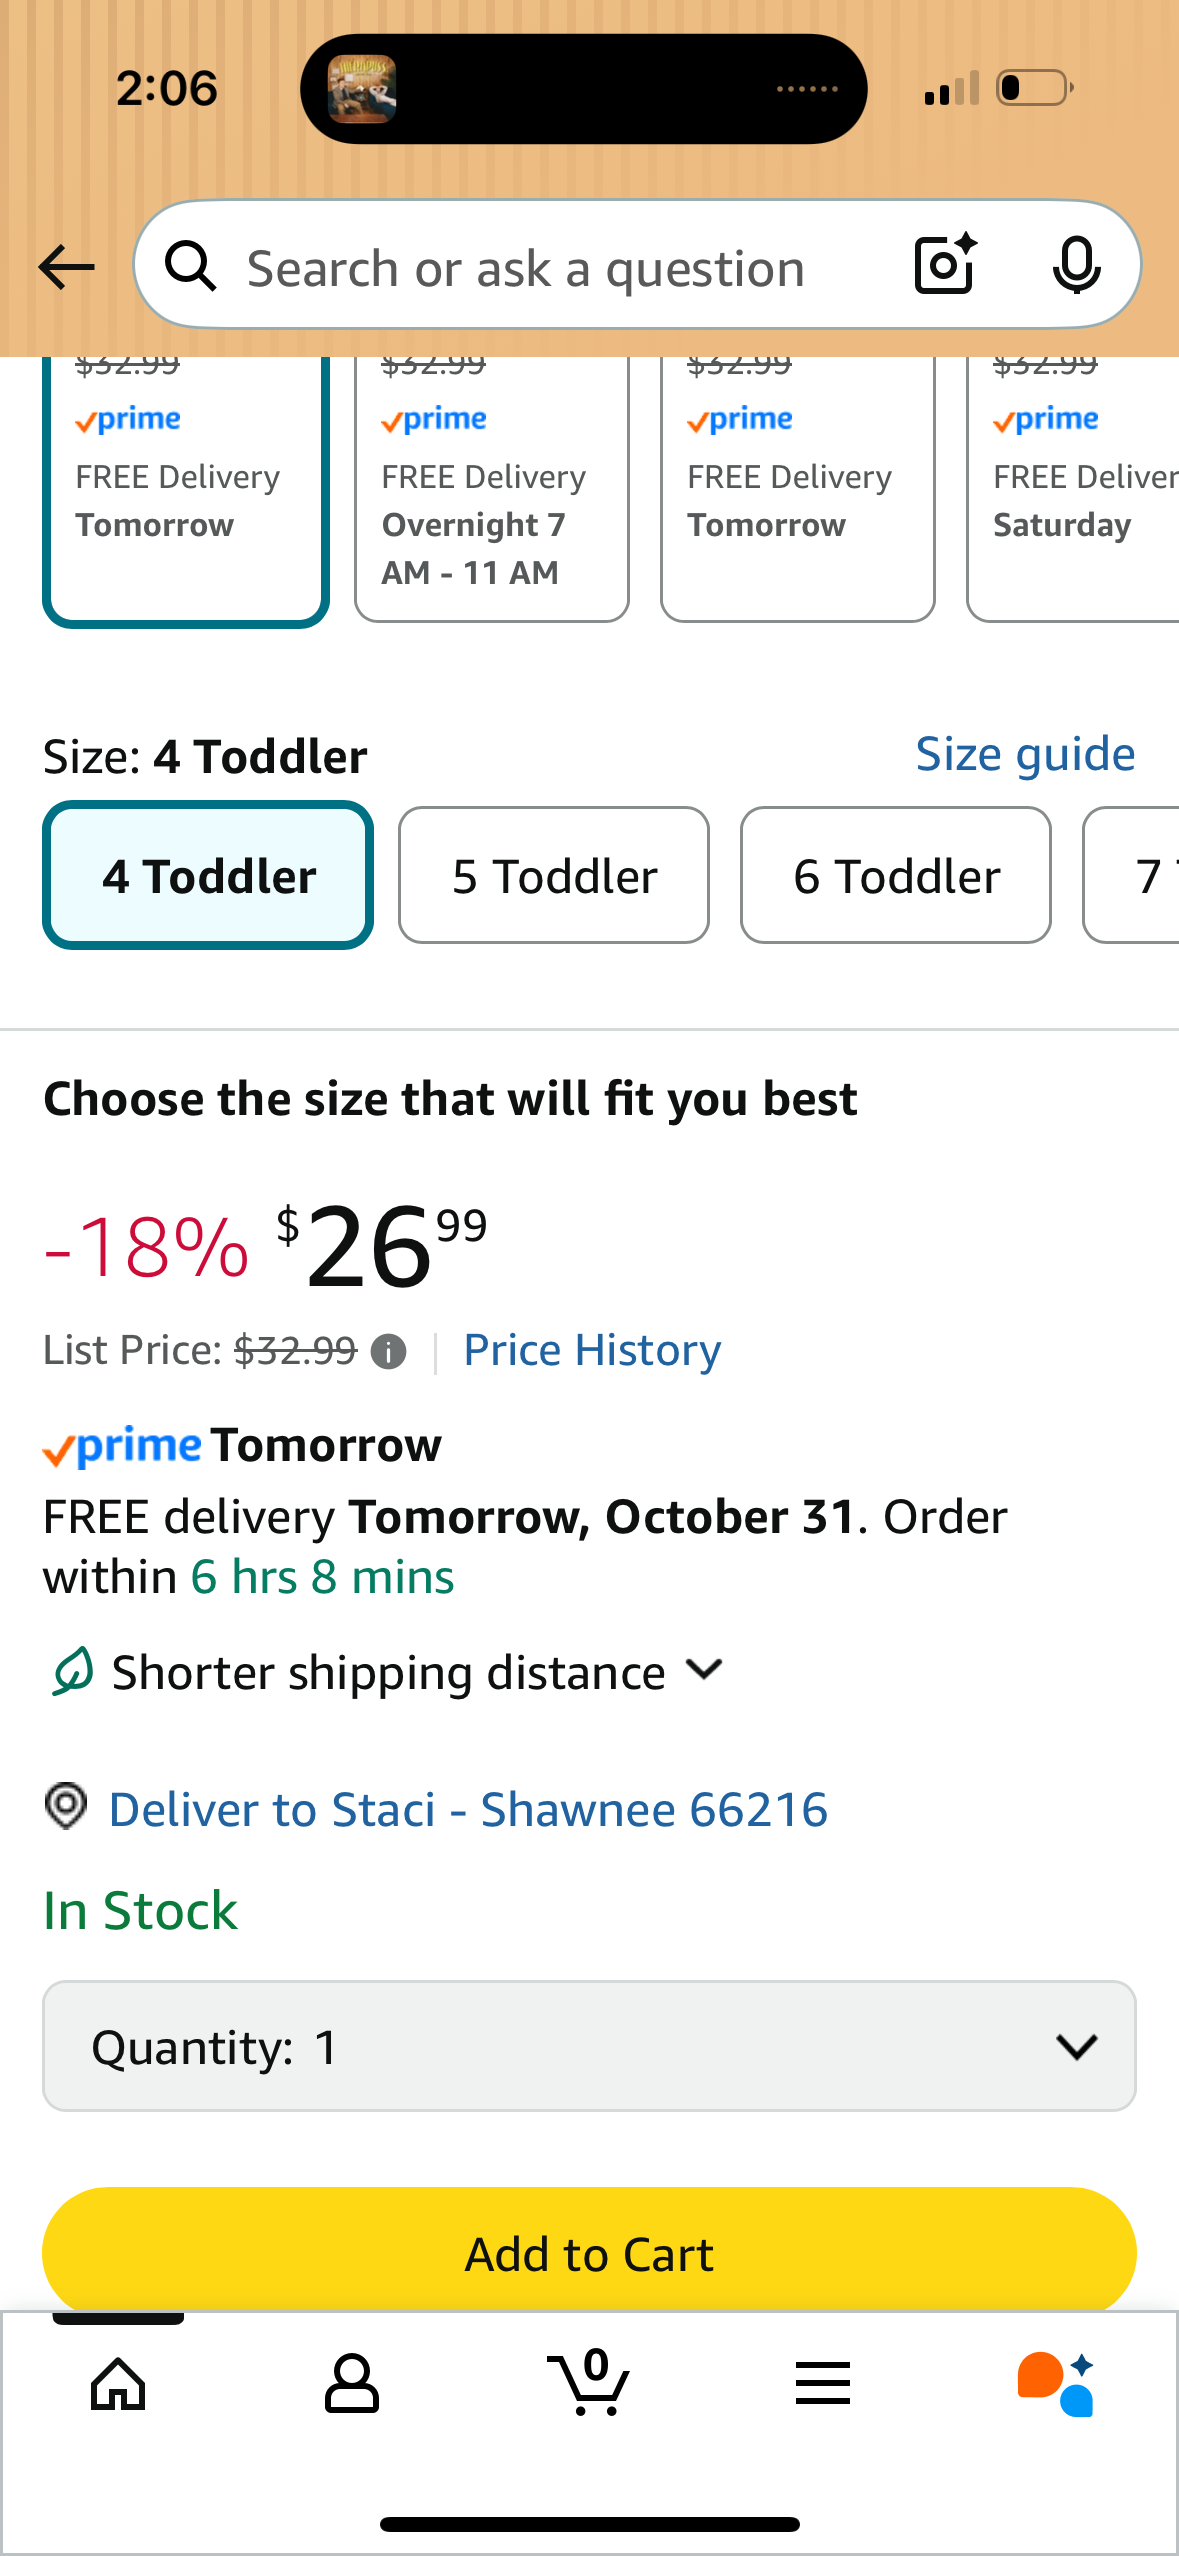Open visual search with the camera icon
The height and width of the screenshot is (2556, 1179).
coord(941,265)
